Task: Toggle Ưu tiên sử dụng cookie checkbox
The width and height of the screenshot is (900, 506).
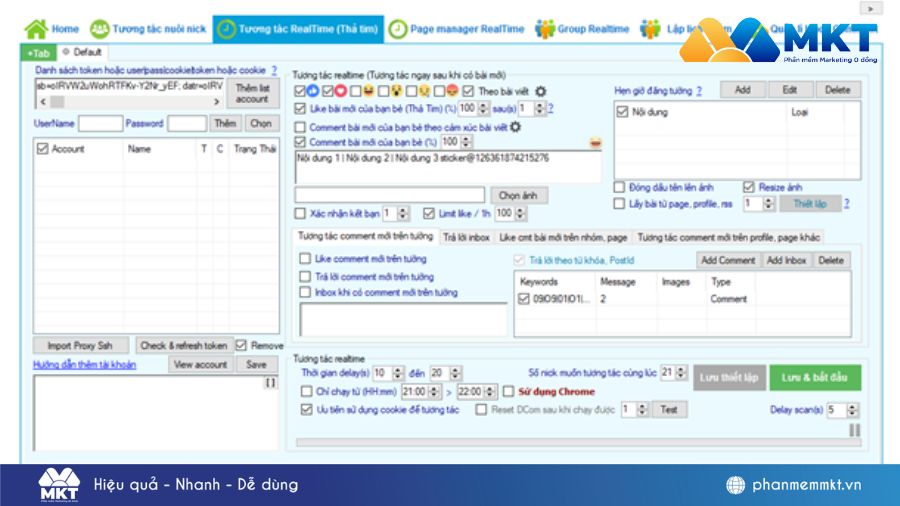Action: (307, 410)
